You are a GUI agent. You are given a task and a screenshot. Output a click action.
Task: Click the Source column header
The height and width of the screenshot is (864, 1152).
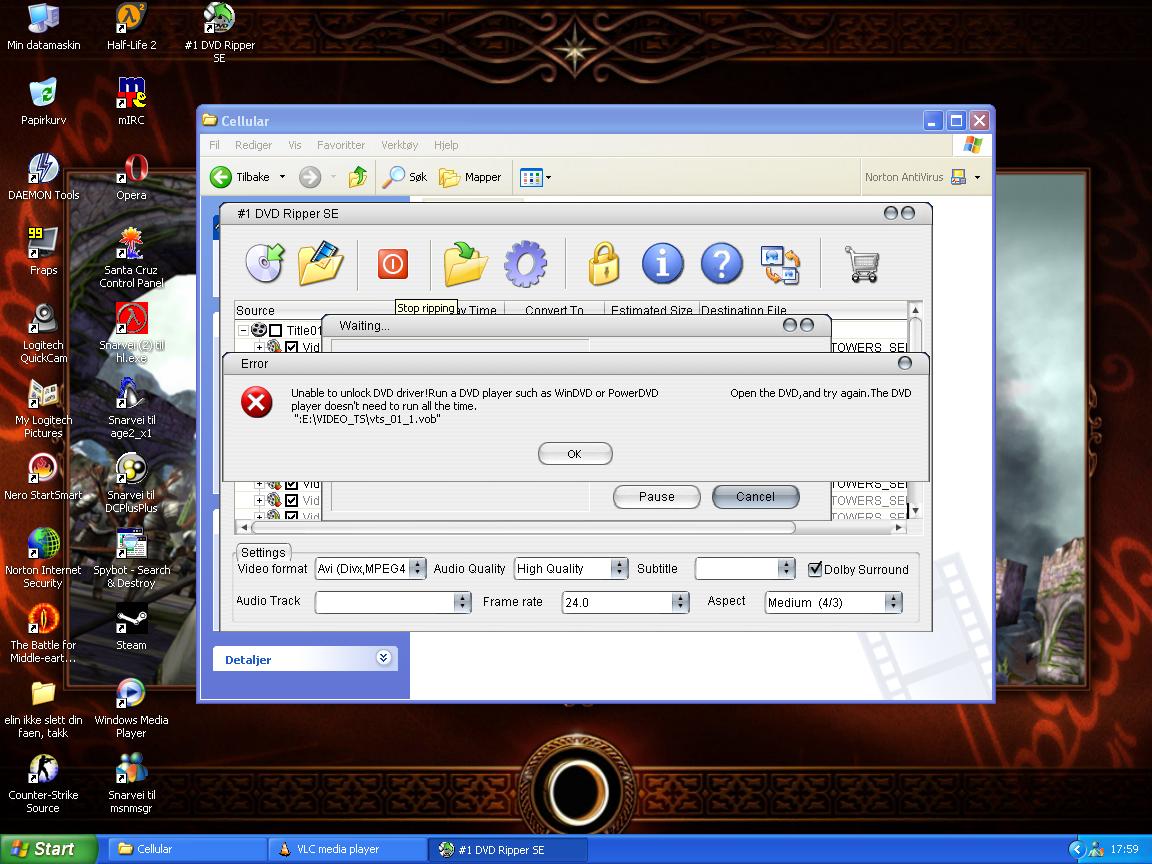tap(314, 310)
